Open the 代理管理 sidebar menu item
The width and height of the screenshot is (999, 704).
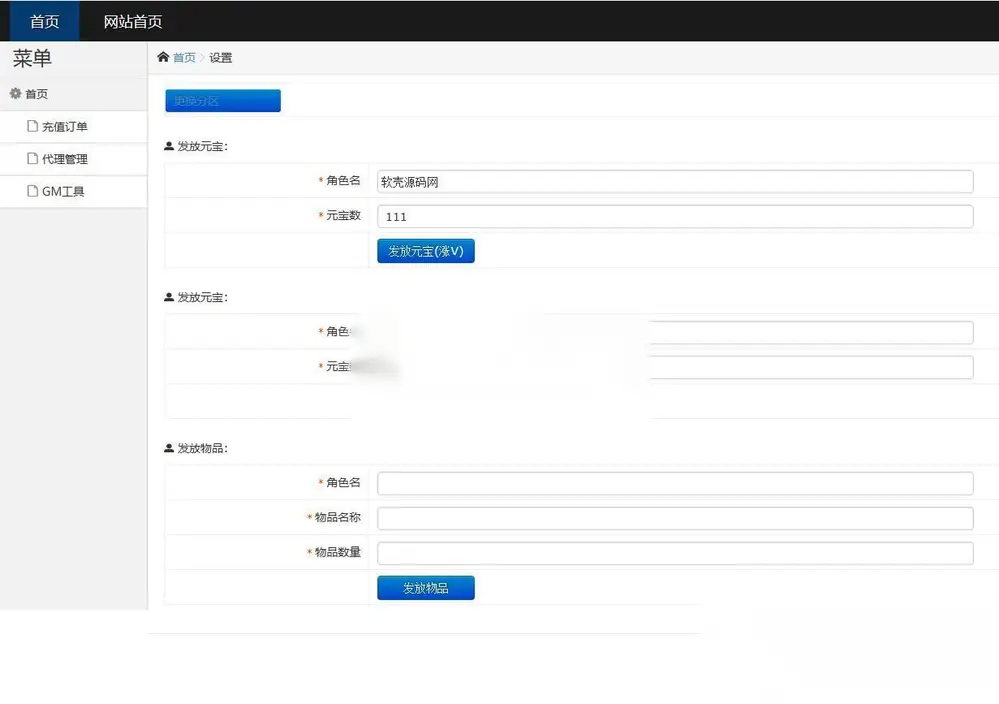pyautogui.click(x=74, y=159)
